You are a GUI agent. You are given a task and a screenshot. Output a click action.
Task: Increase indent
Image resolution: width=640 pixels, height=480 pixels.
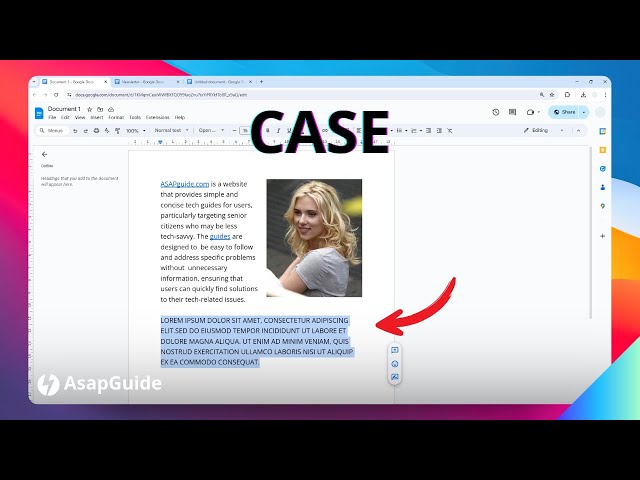click(x=439, y=131)
